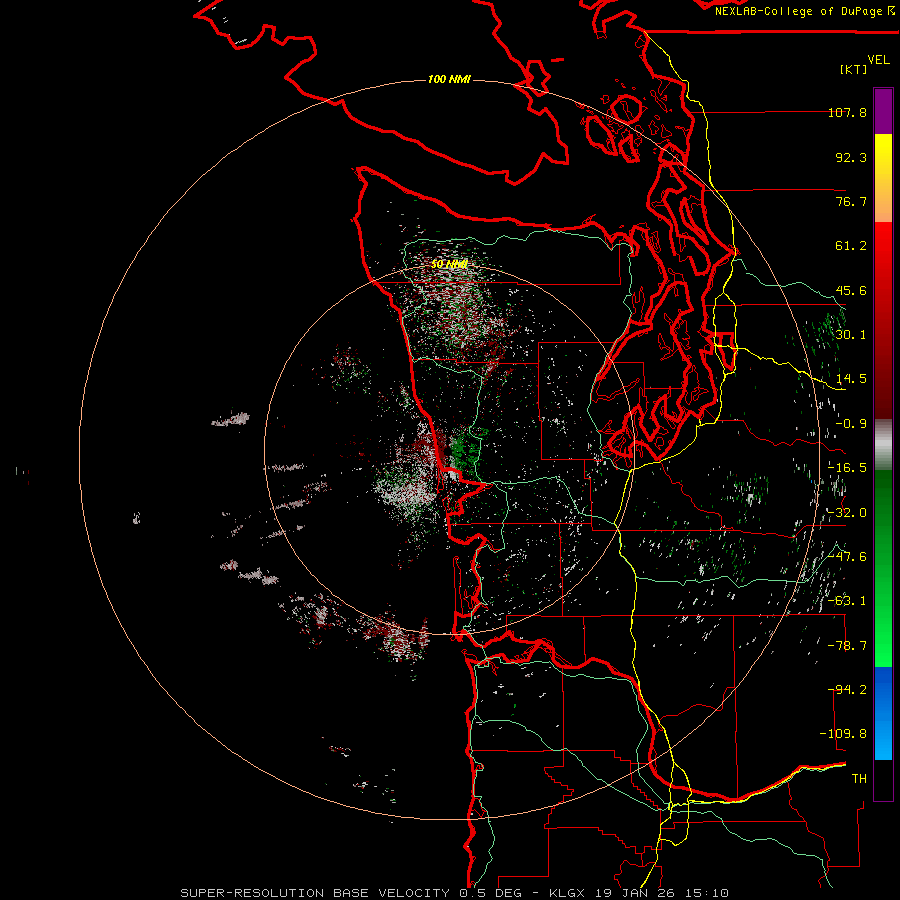Image resolution: width=900 pixels, height=900 pixels.
Task: Select the 61.2 legend value
Action: tap(851, 246)
